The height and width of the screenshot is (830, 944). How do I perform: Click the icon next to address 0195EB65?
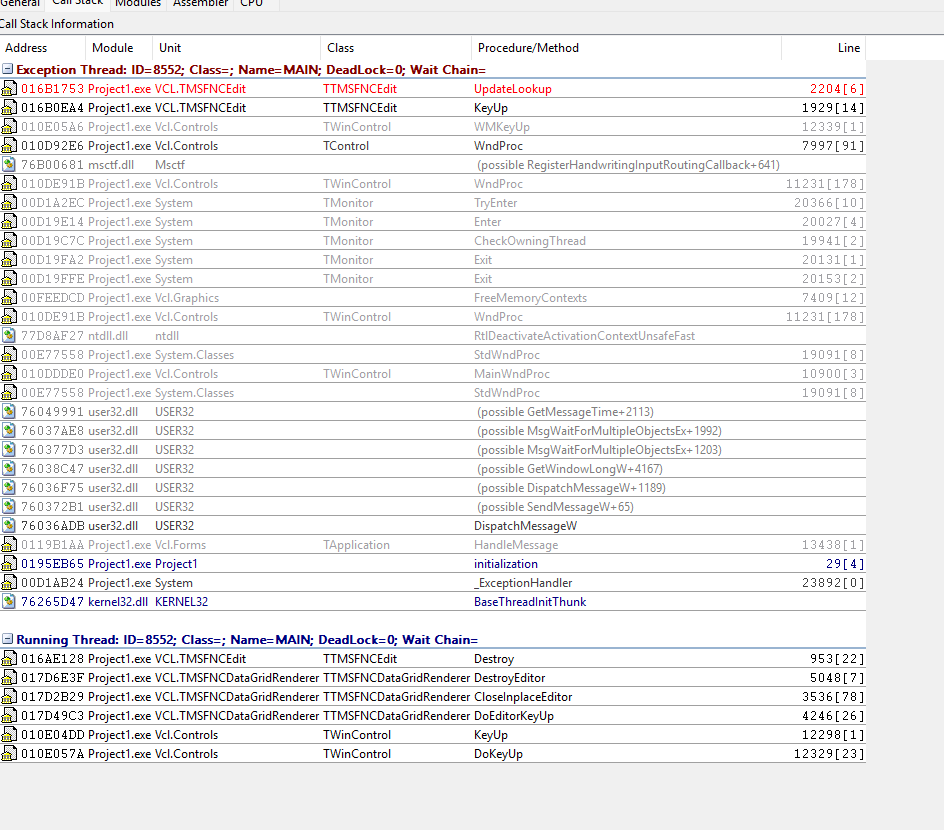coord(9,564)
